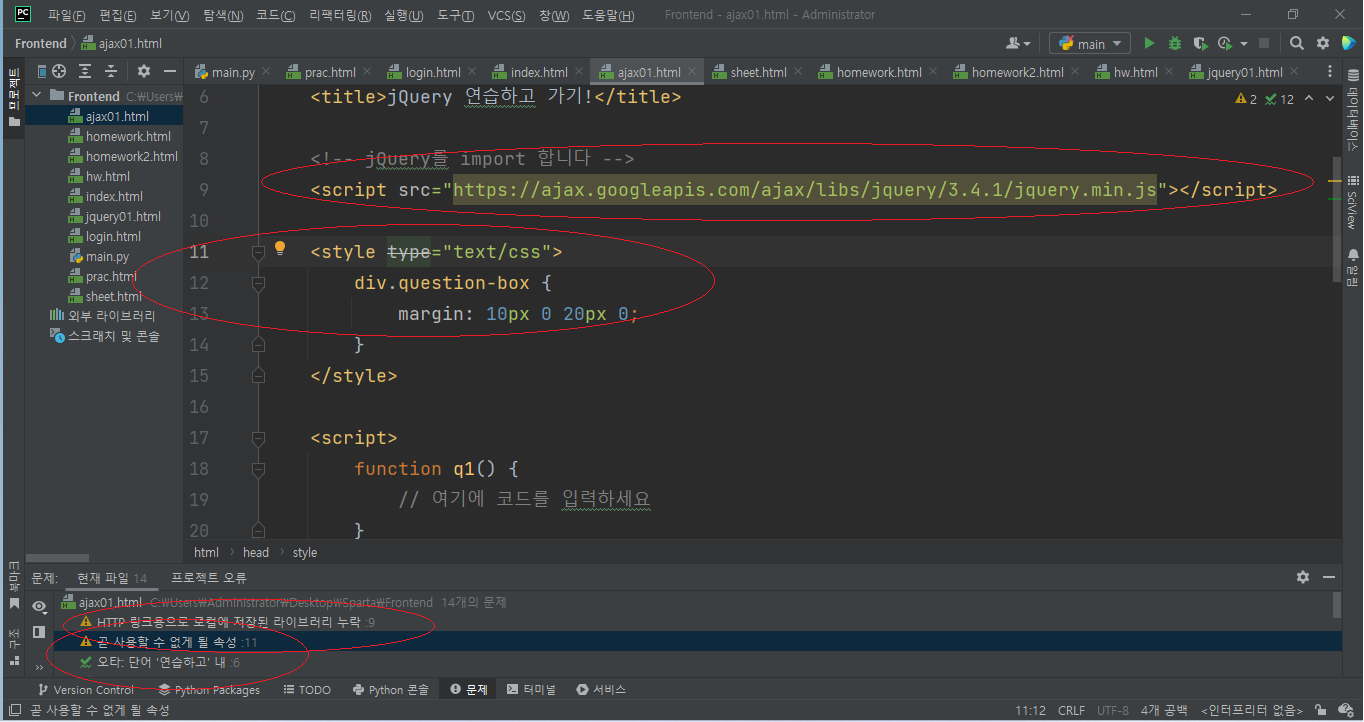This screenshot has height=722, width=1364.
Task: Open the main run configuration dropdown
Action: [1090, 44]
